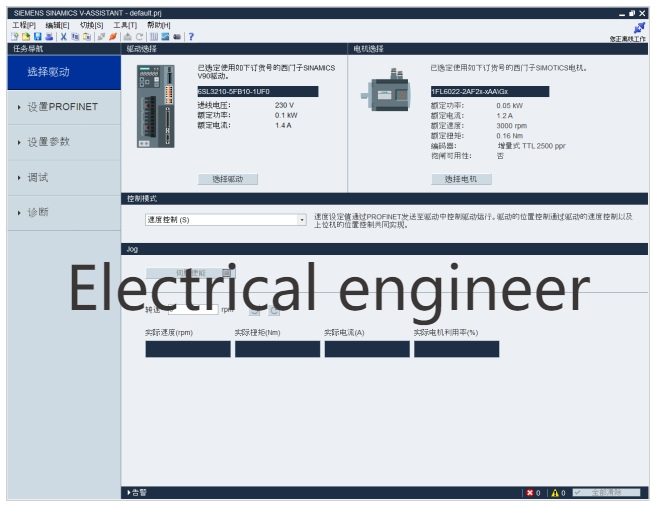Click the grayed go-online connection icon

[x=101, y=37]
